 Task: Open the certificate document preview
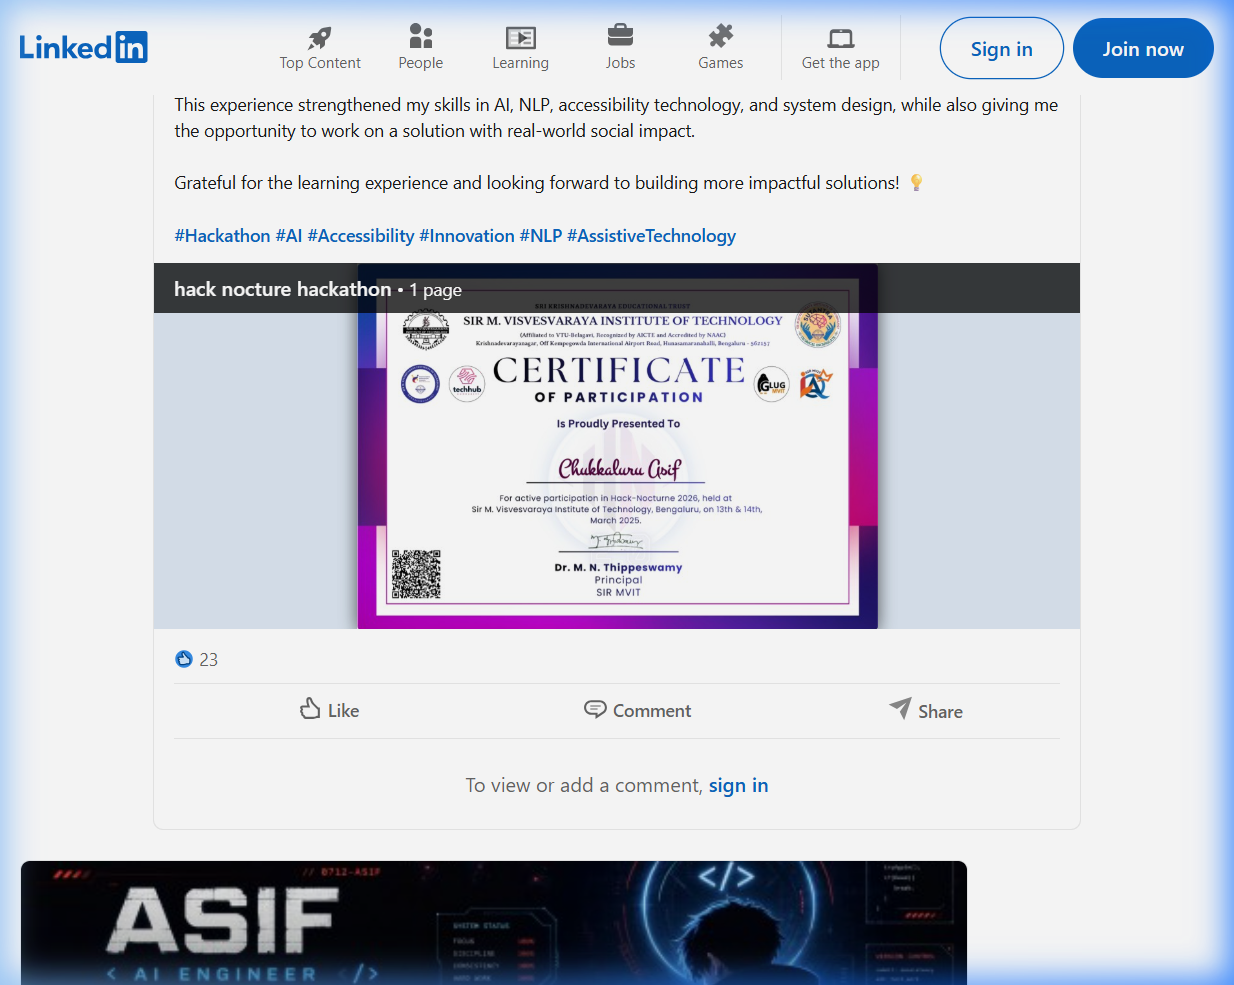(617, 446)
